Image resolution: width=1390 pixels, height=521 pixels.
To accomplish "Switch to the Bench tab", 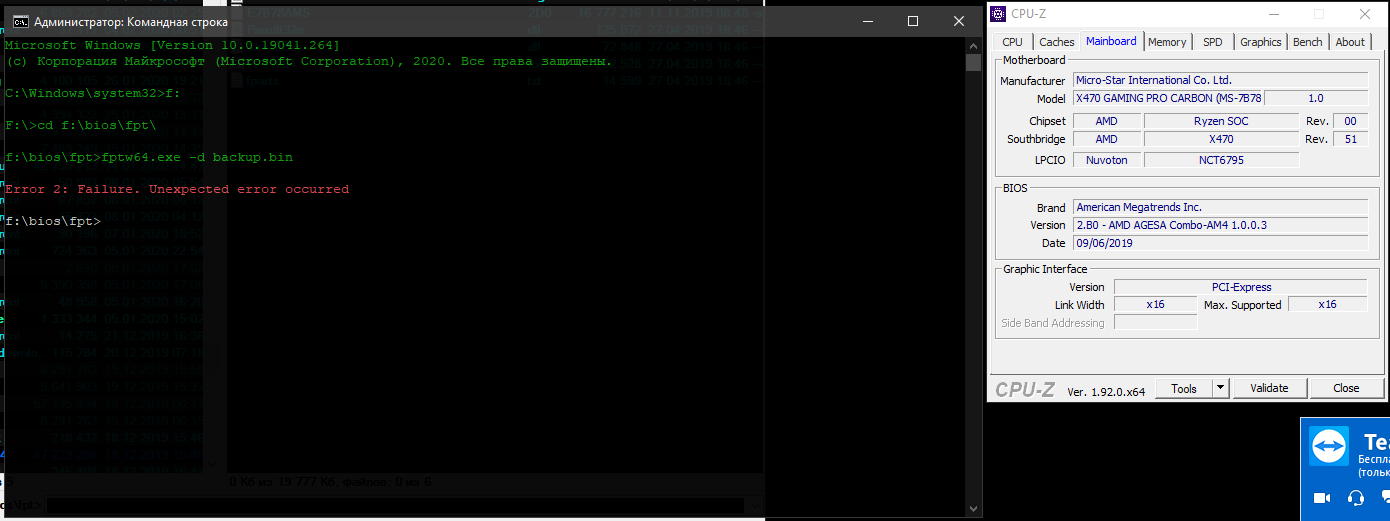I will tap(1307, 42).
